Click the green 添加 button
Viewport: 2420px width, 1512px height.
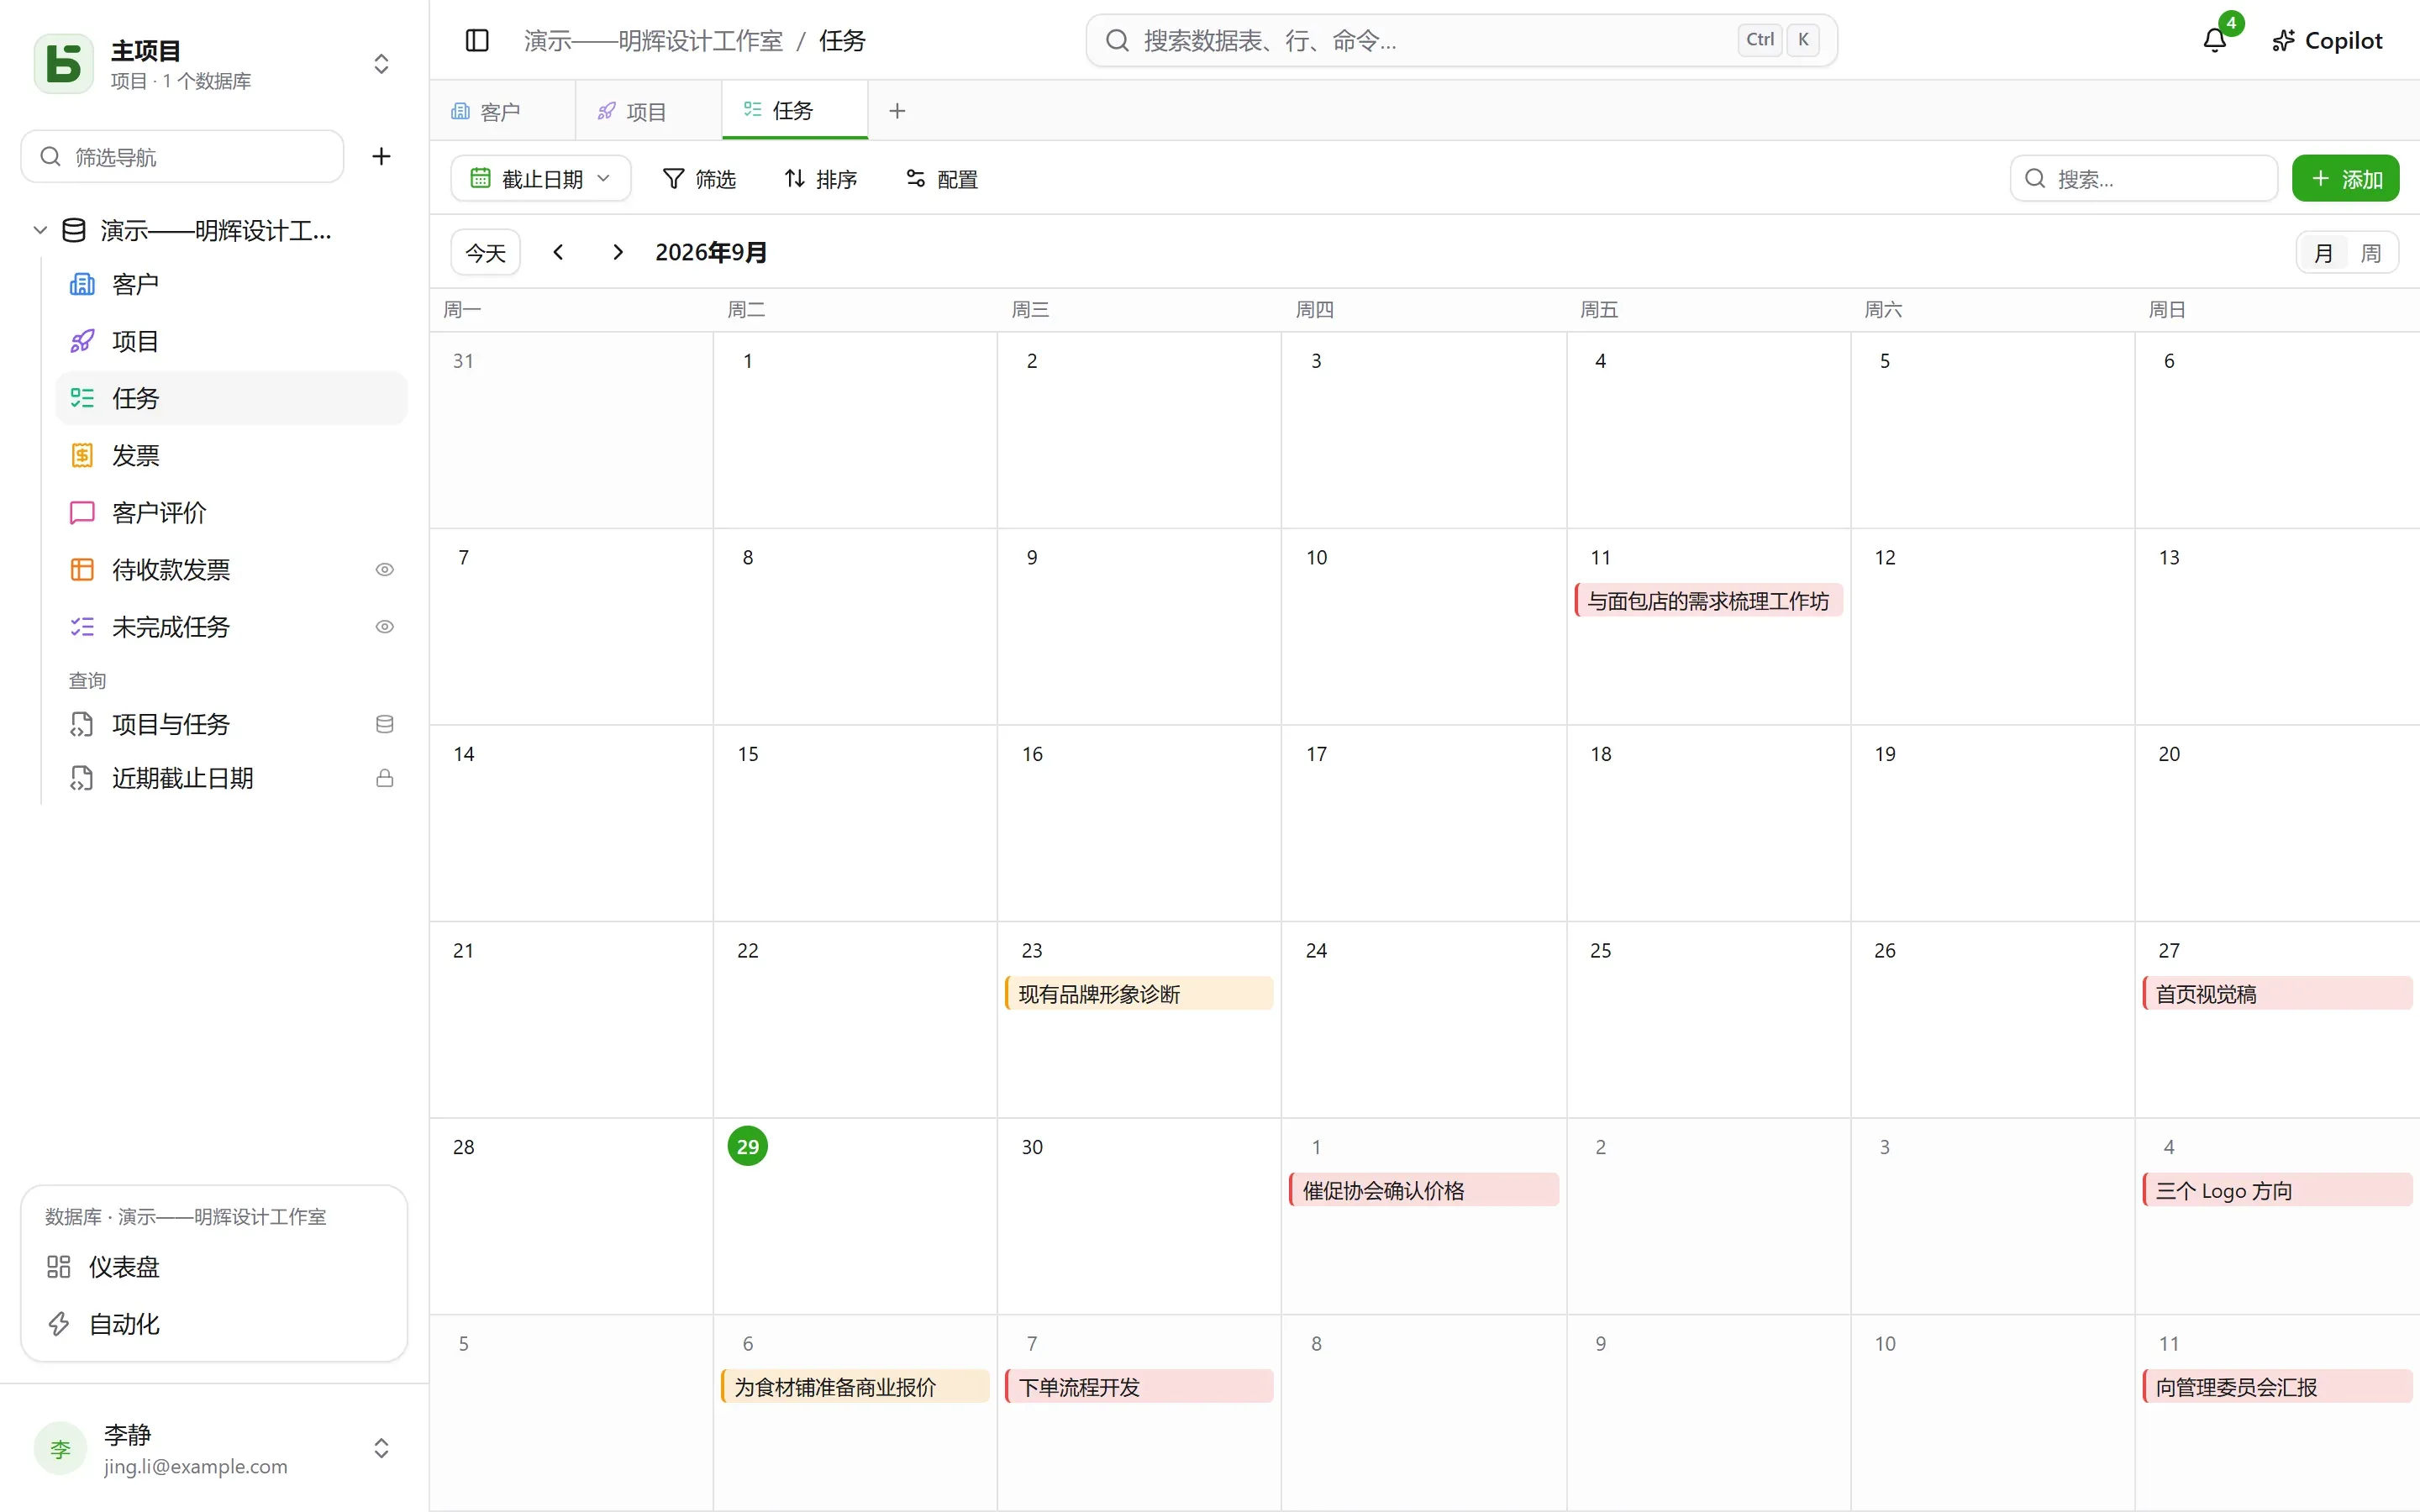(x=2345, y=178)
